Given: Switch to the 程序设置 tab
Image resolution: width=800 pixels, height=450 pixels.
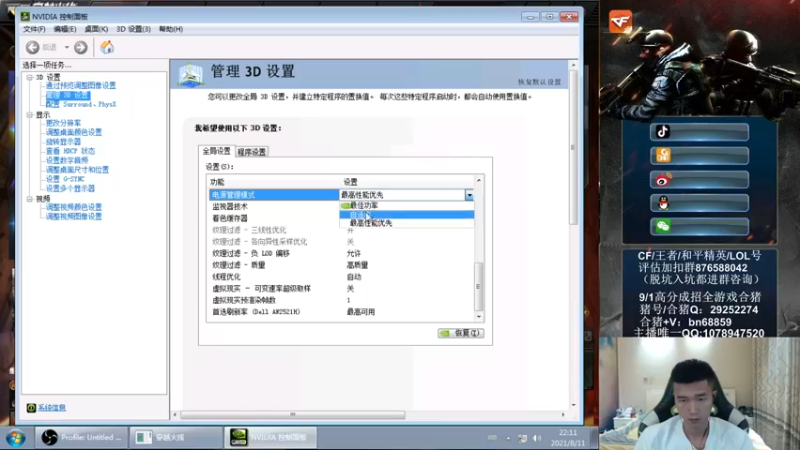Looking at the screenshot, I should [x=252, y=152].
